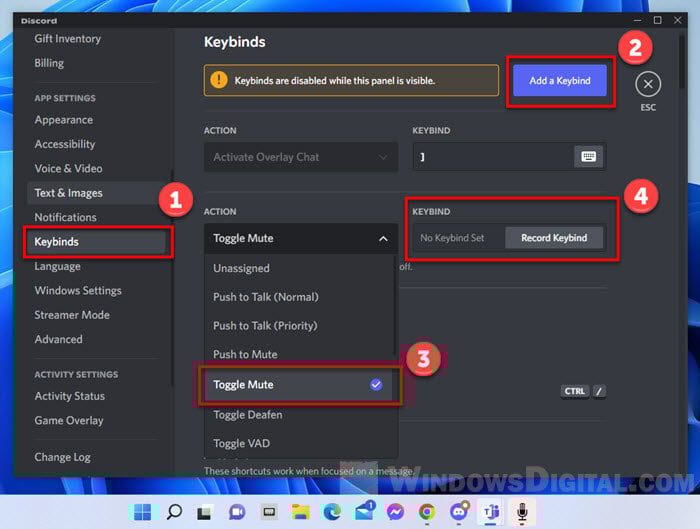Open Billing settings

pos(49,63)
